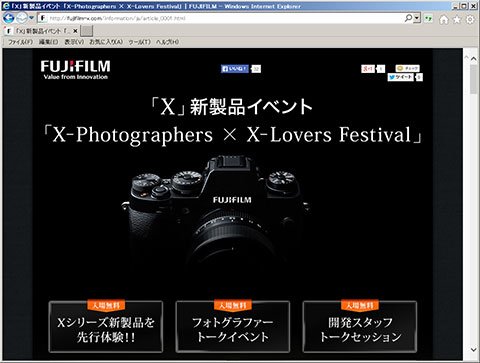The height and width of the screenshot is (363, 480).
Task: Open the Tools gear icon
Action: (470, 19)
